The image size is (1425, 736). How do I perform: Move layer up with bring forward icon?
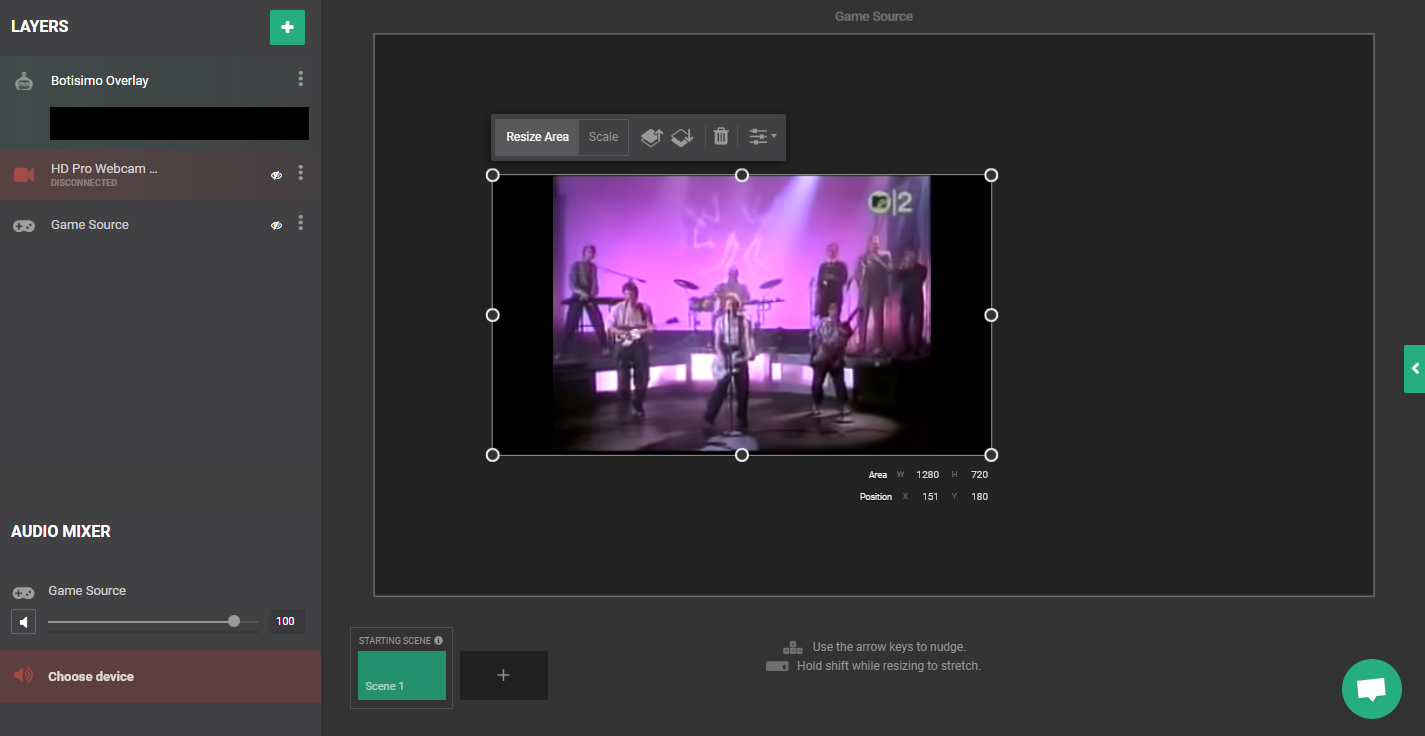click(x=652, y=137)
